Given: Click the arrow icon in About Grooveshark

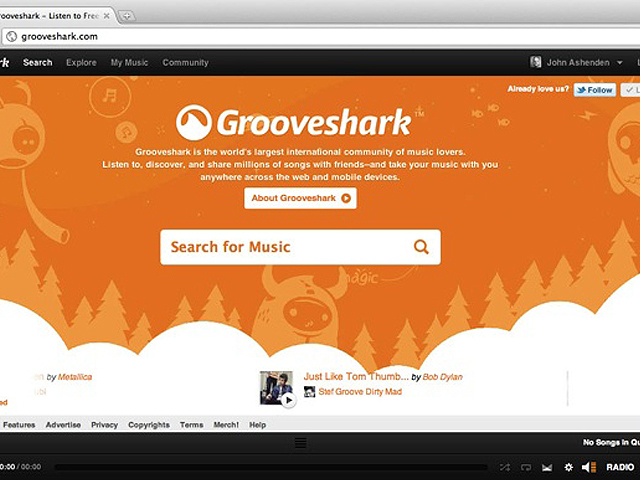Looking at the screenshot, I should coord(346,198).
